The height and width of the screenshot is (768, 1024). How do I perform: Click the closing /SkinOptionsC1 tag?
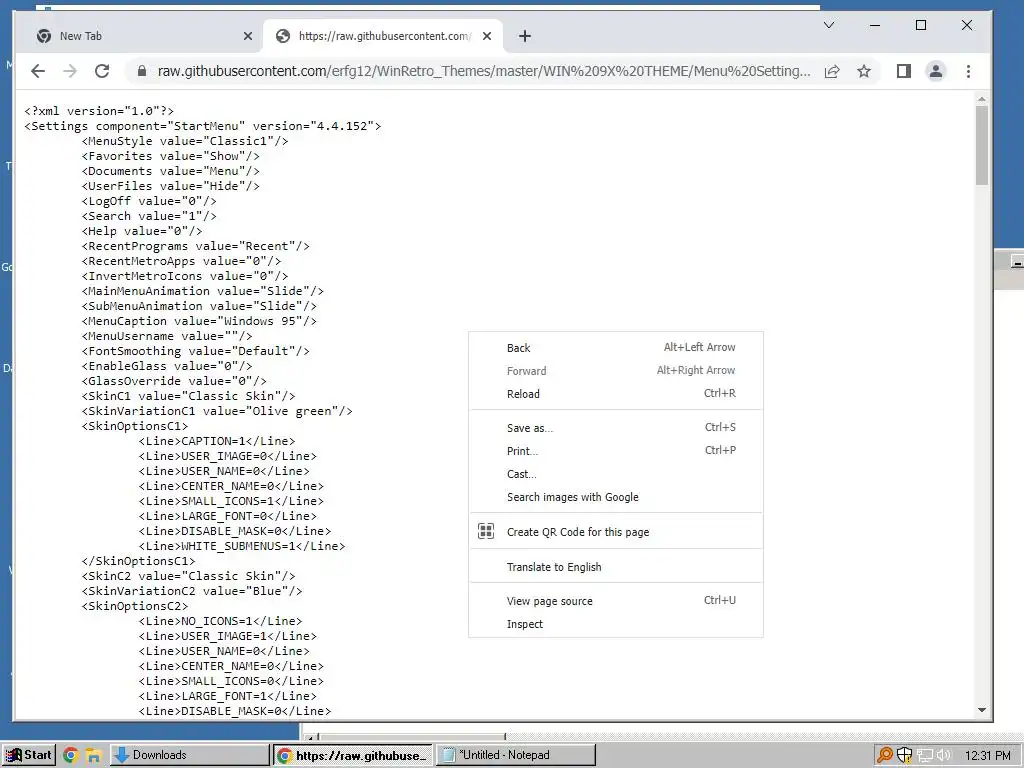tap(138, 561)
